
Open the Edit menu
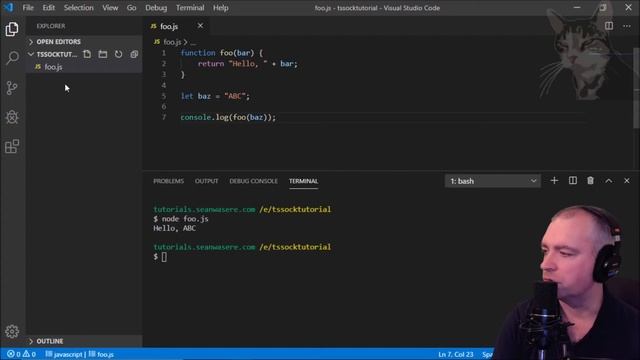click(x=49, y=8)
